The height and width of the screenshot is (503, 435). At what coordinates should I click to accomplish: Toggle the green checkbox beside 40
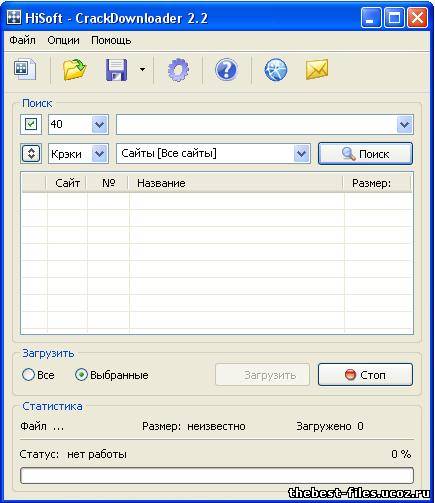[31, 124]
